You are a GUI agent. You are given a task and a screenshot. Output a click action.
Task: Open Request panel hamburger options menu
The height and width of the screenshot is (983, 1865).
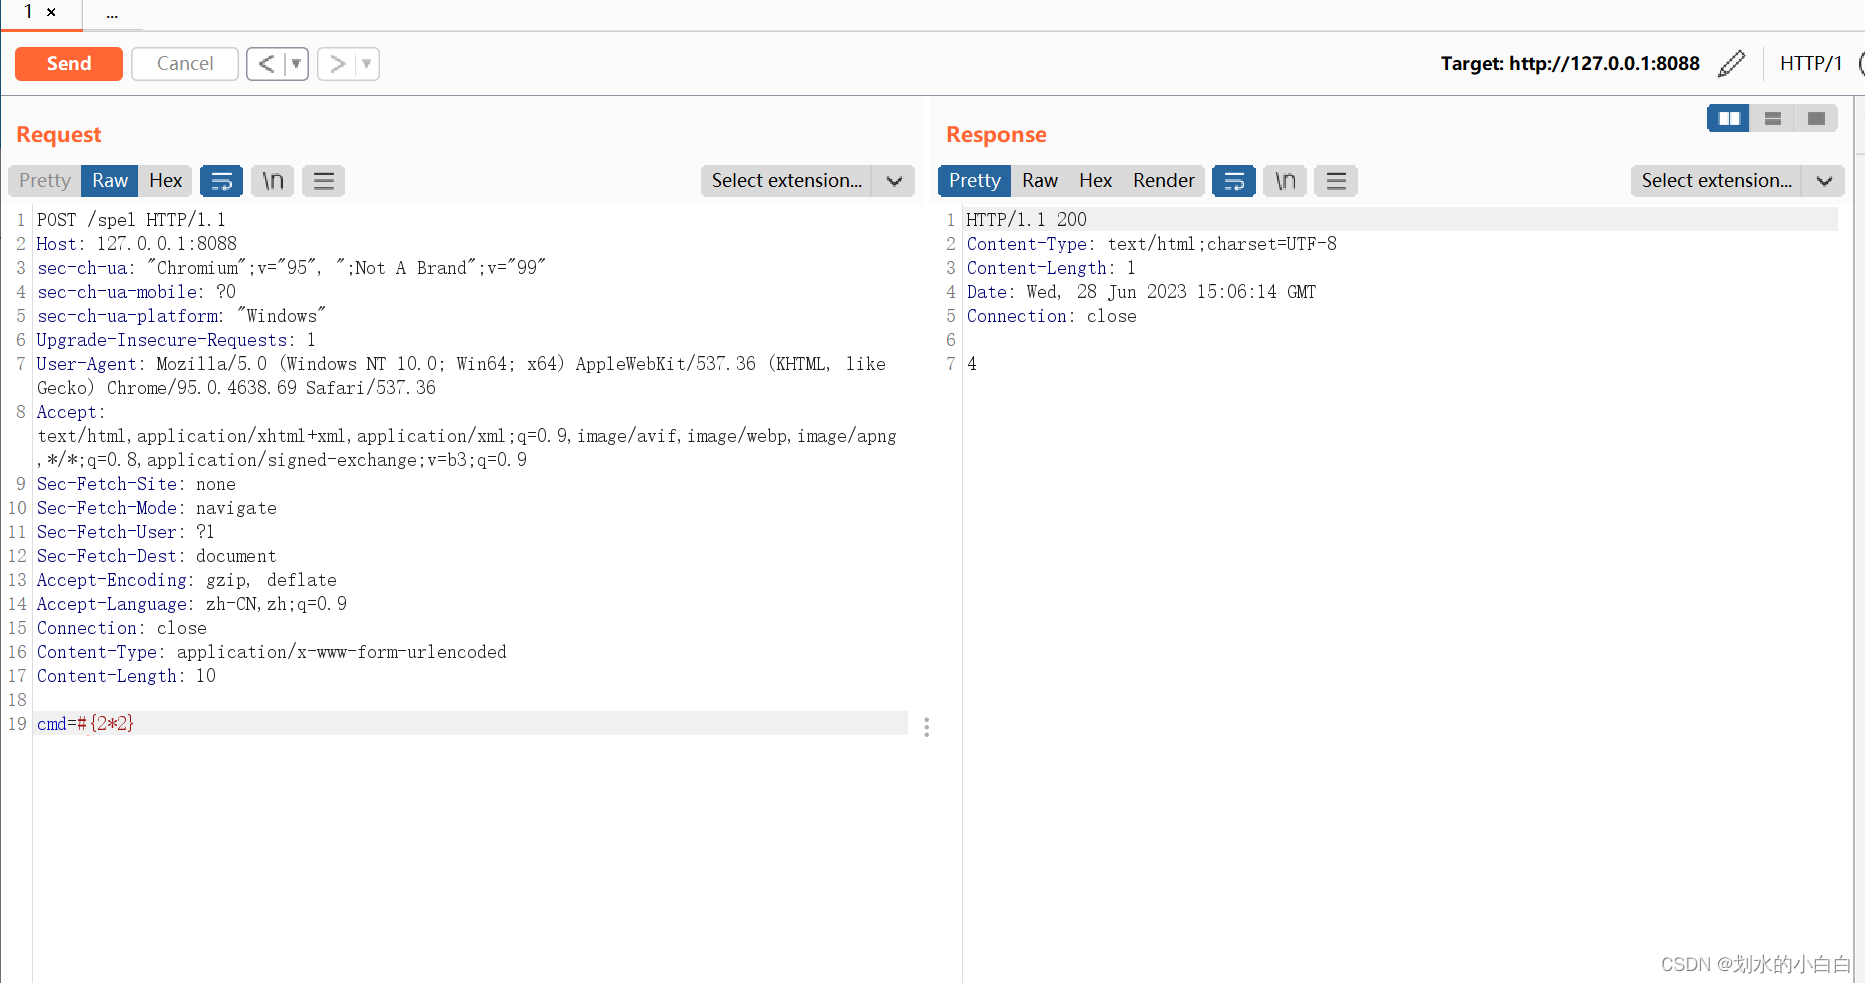click(324, 181)
